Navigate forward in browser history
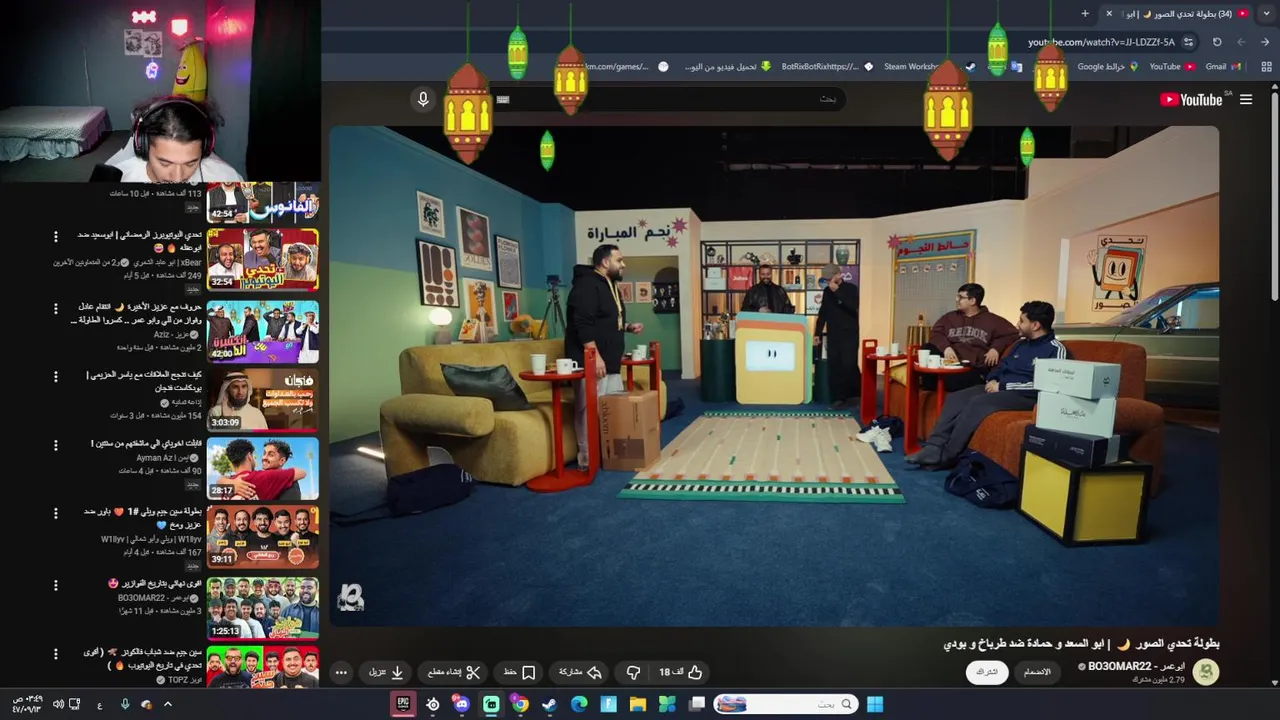Screen dimensions: 1280x720 pyautogui.click(x=1241, y=42)
